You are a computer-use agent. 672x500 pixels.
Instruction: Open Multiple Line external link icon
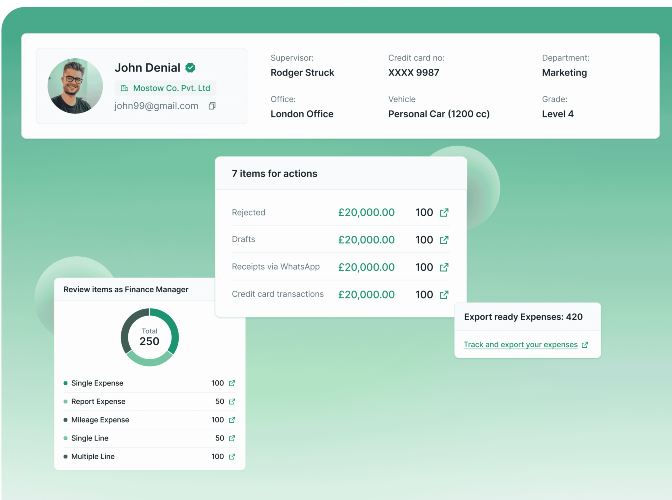[232, 457]
